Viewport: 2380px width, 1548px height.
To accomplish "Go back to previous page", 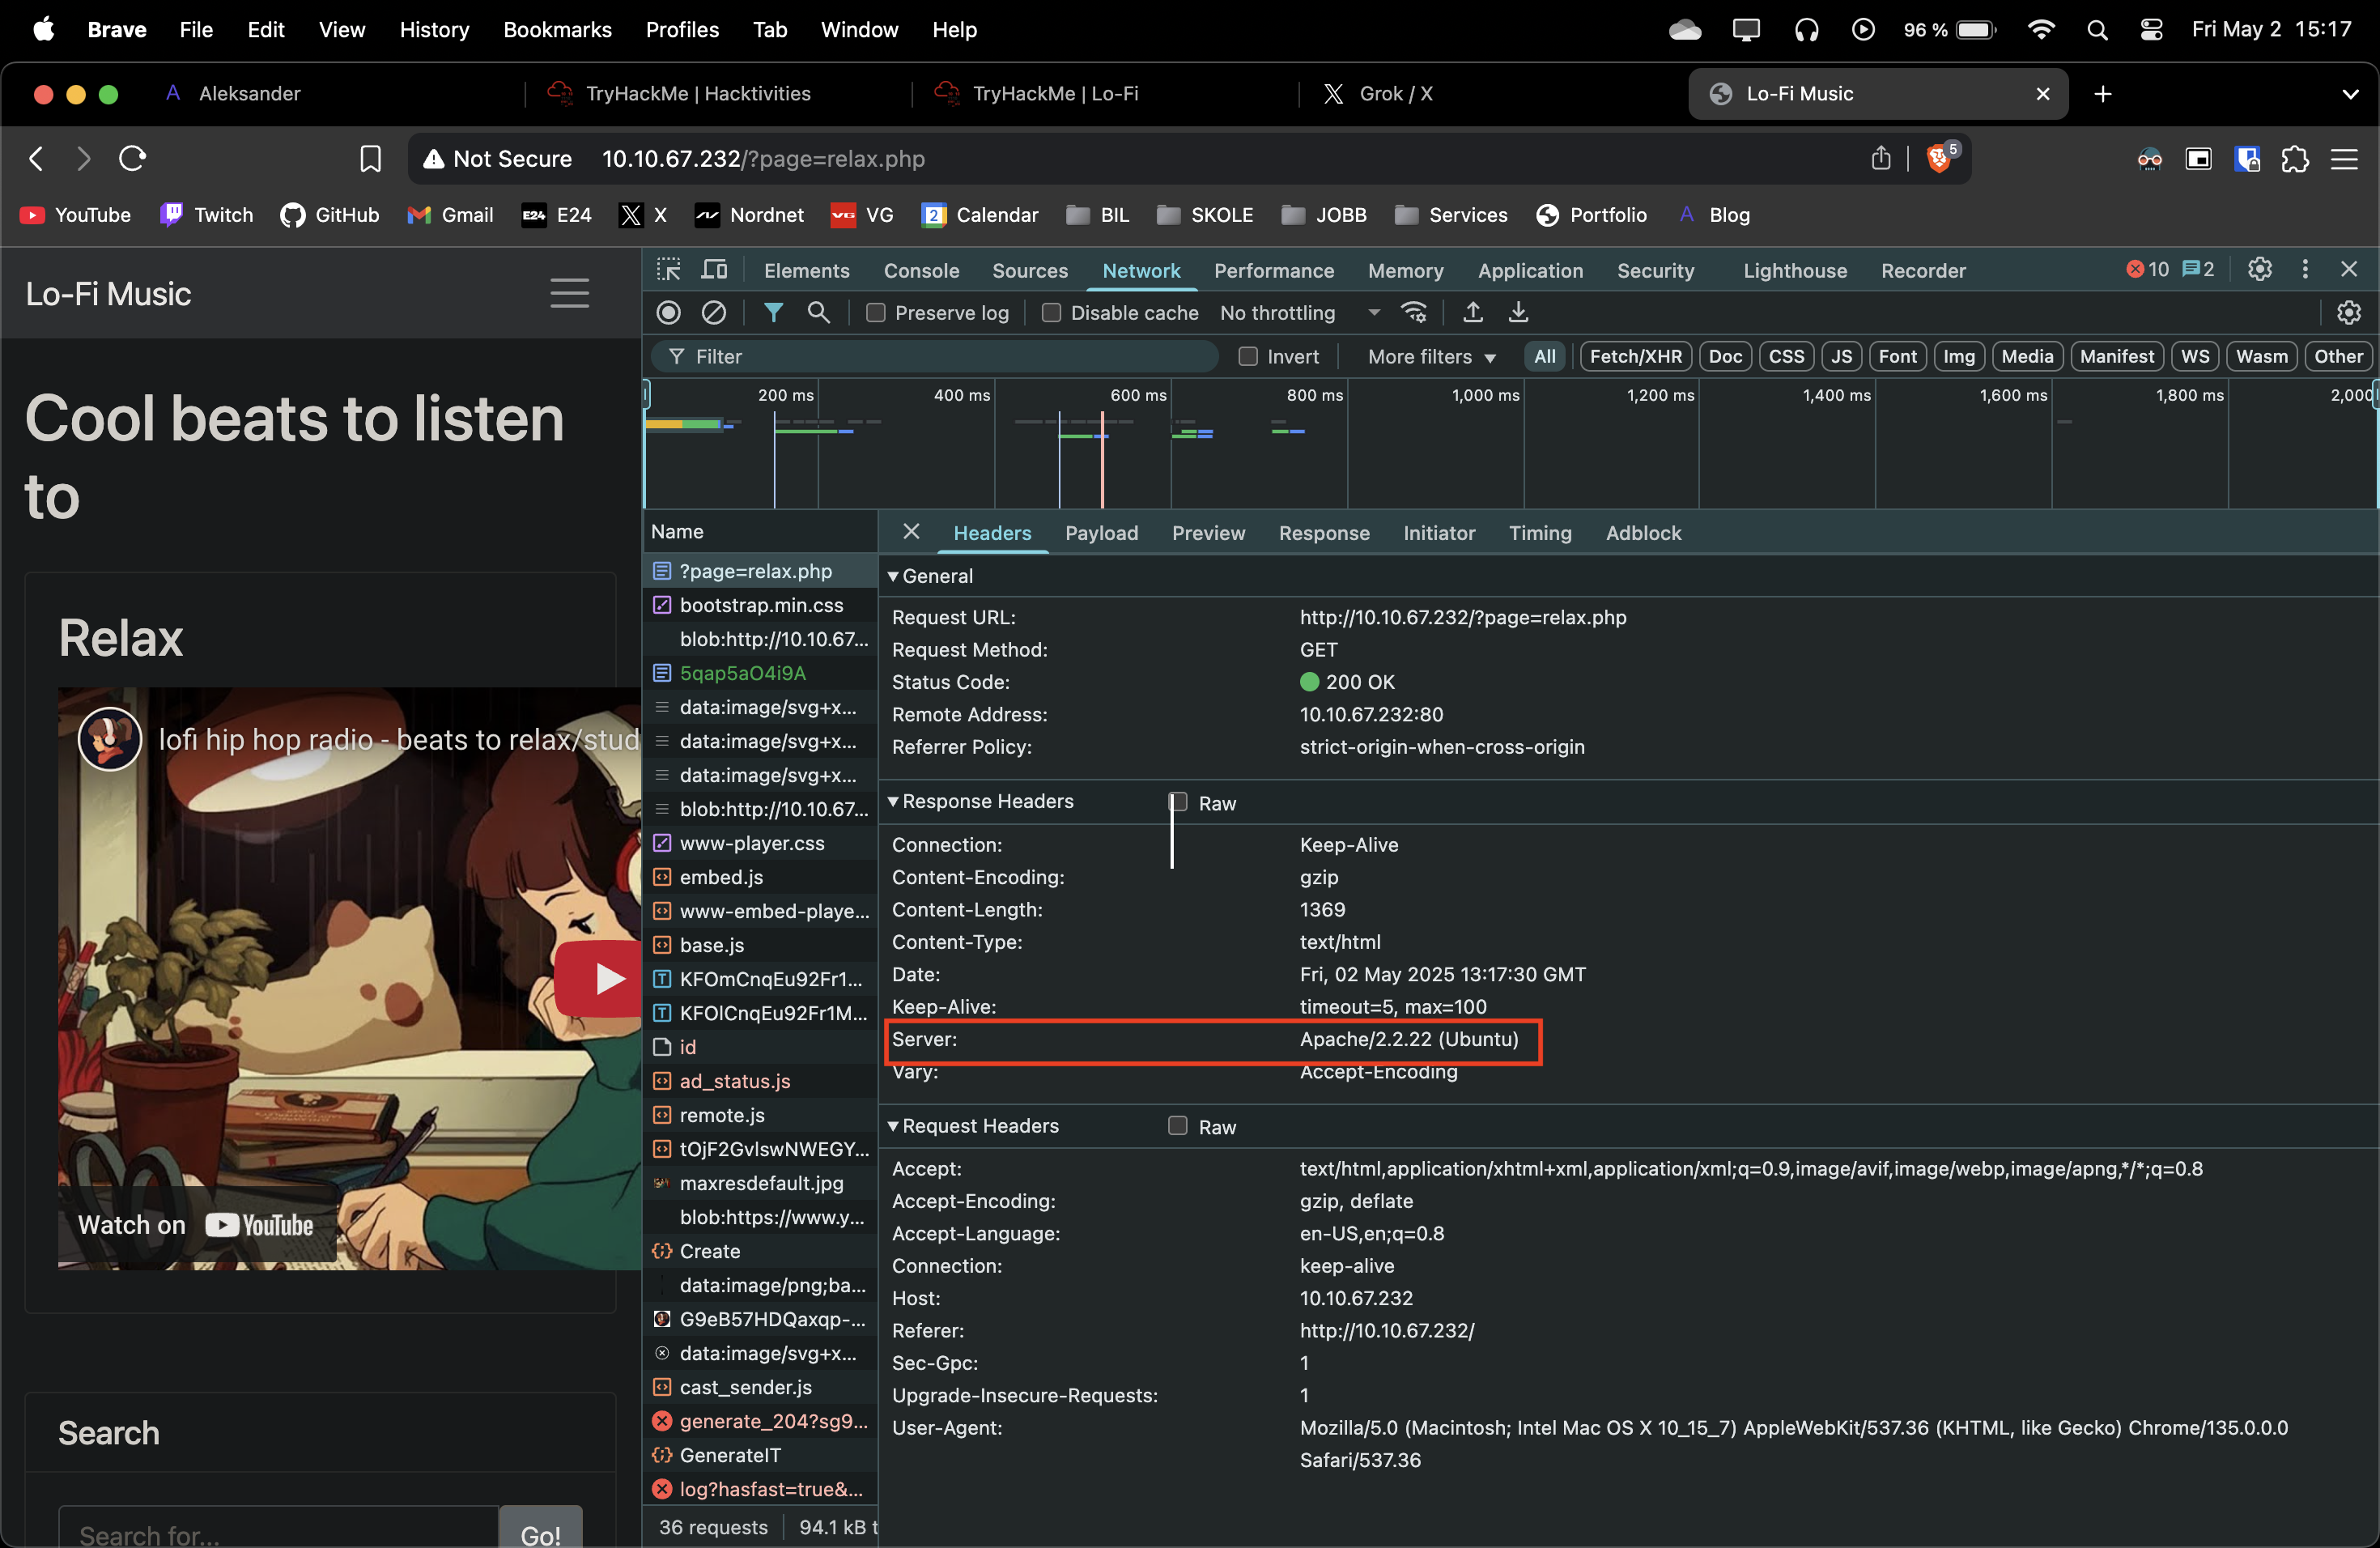I will tap(36, 158).
